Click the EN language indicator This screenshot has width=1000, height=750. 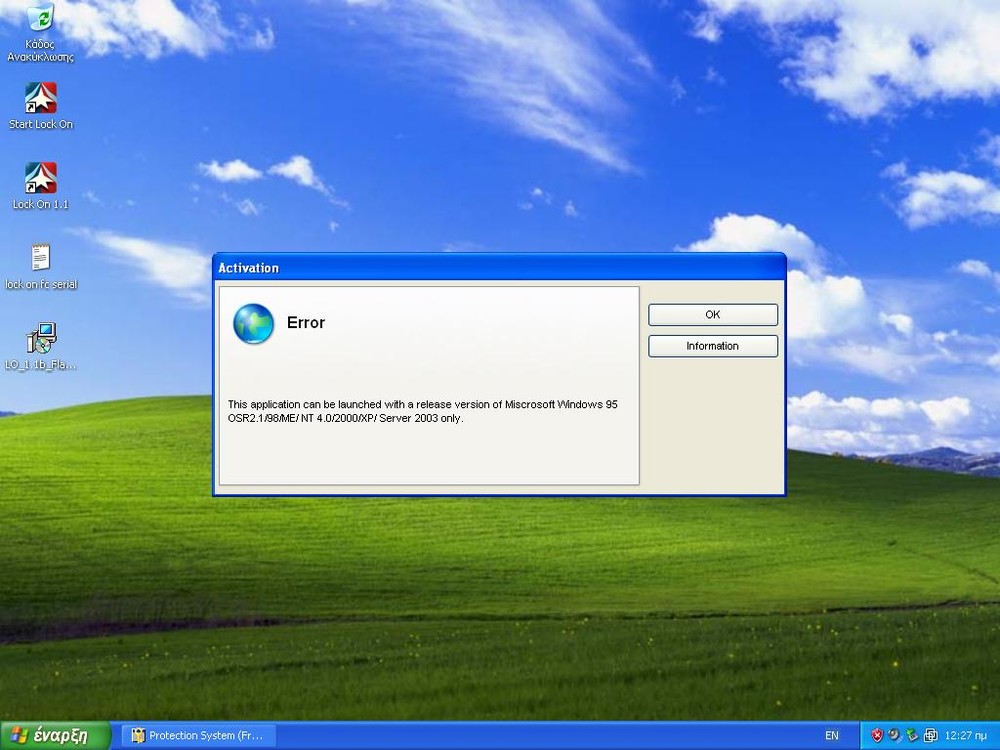pos(831,734)
